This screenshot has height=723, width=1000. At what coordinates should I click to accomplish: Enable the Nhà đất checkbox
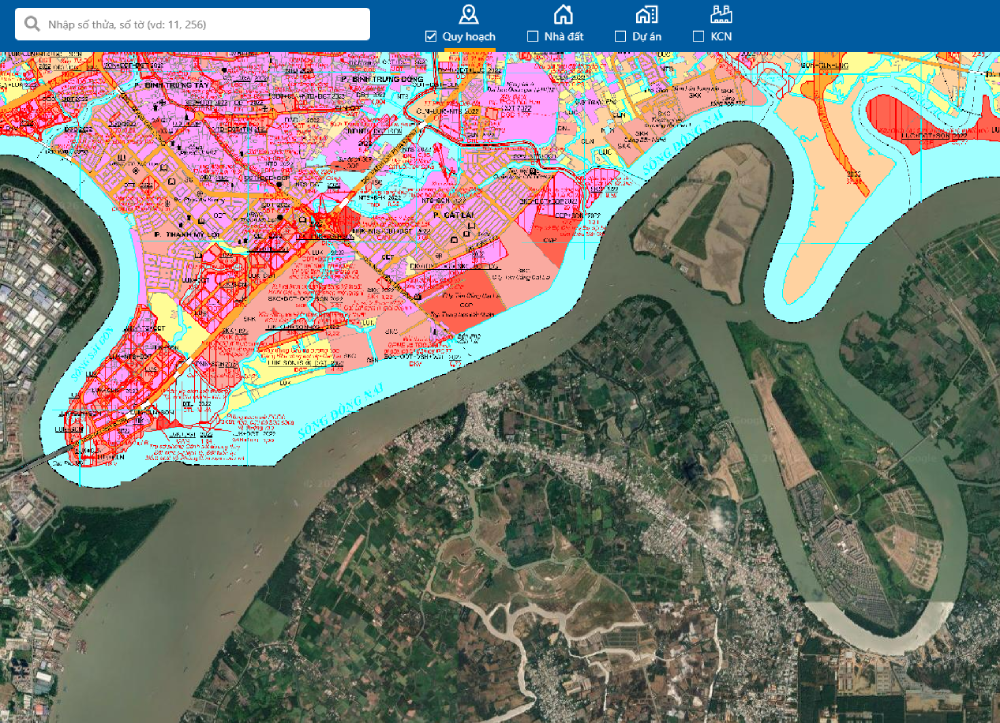click(x=533, y=37)
